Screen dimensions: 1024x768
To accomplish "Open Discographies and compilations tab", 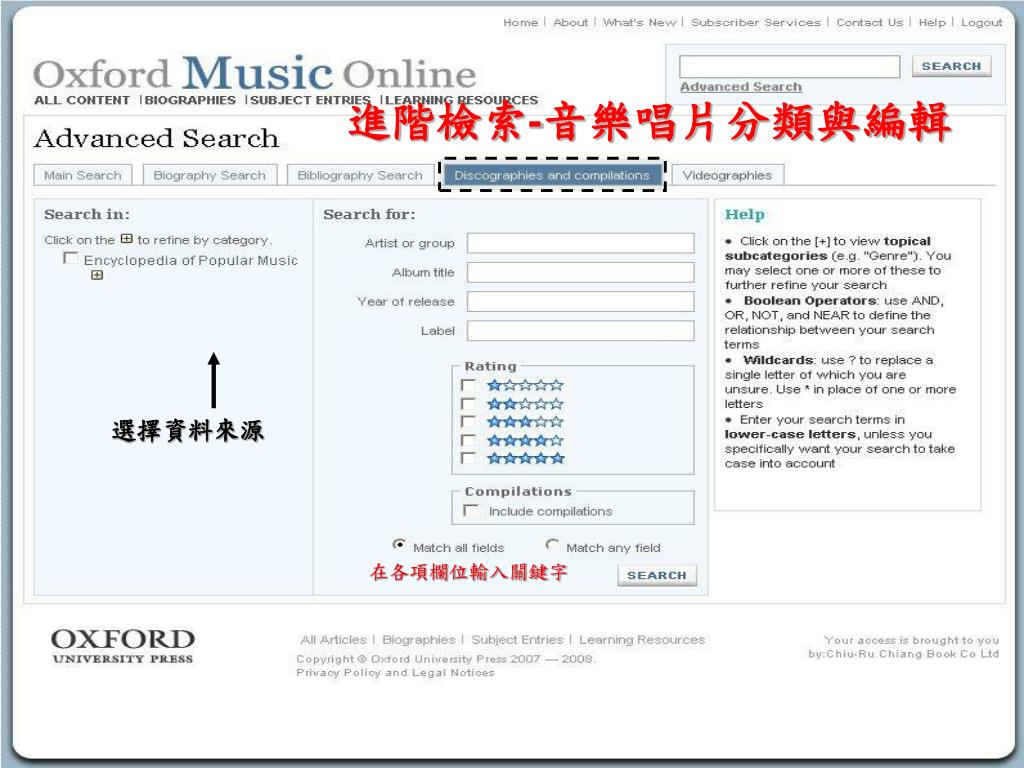I will pyautogui.click(x=552, y=175).
